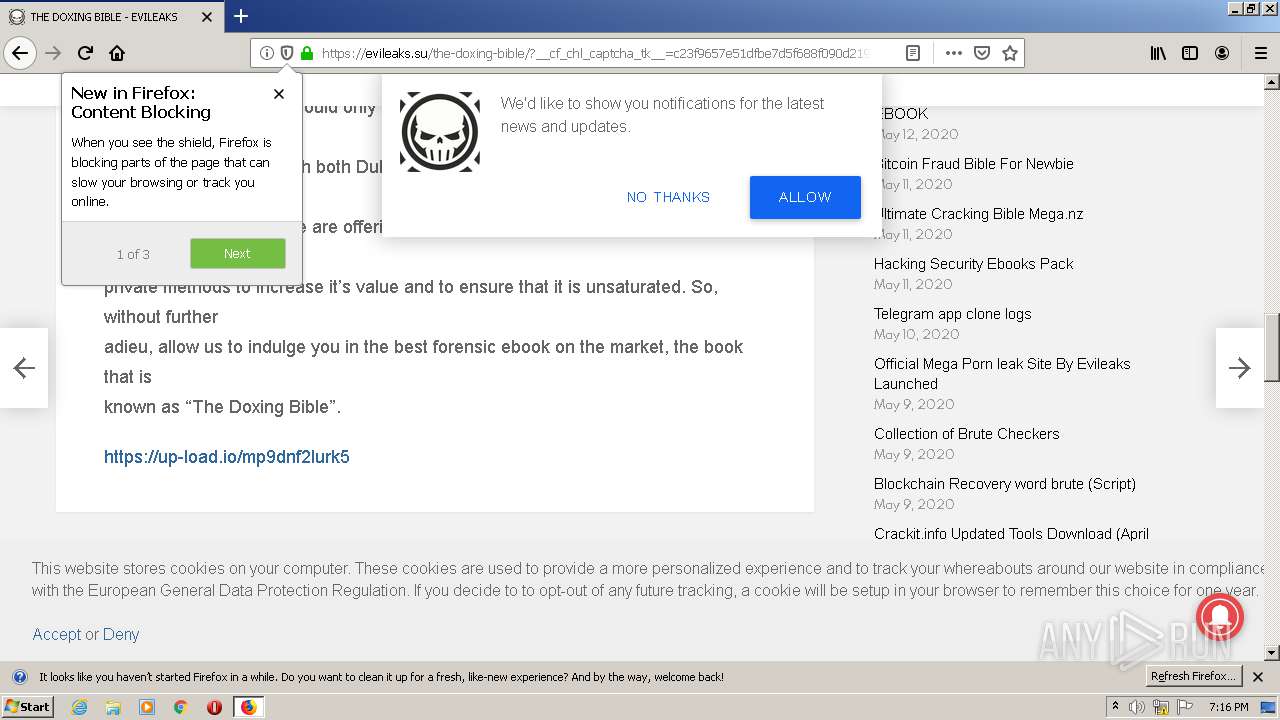1280x720 pixels.
Task: Launch Chrome from taskbar
Action: tap(181, 707)
